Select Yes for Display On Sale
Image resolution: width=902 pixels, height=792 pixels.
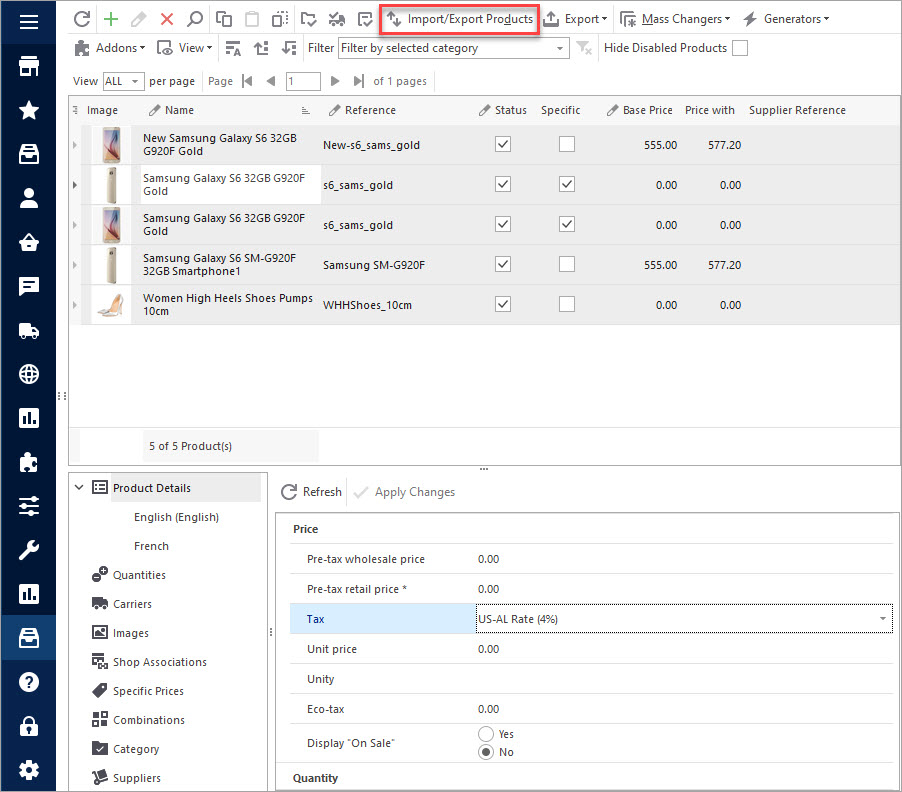[x=486, y=734]
